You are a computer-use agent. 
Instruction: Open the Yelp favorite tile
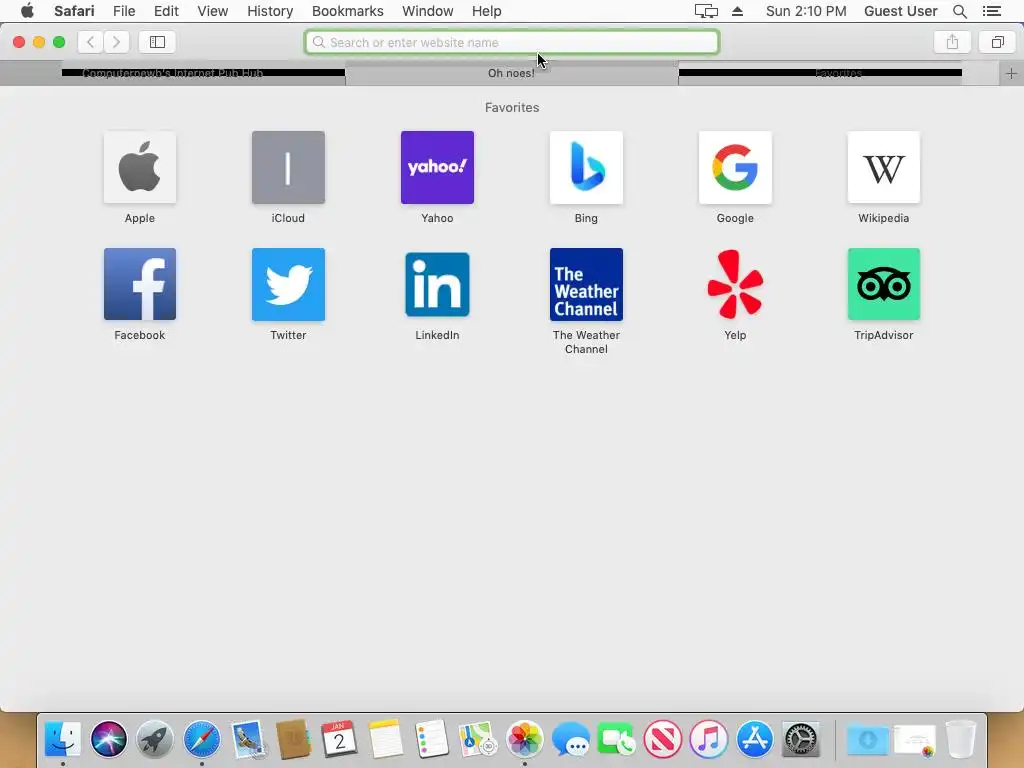[x=735, y=284]
